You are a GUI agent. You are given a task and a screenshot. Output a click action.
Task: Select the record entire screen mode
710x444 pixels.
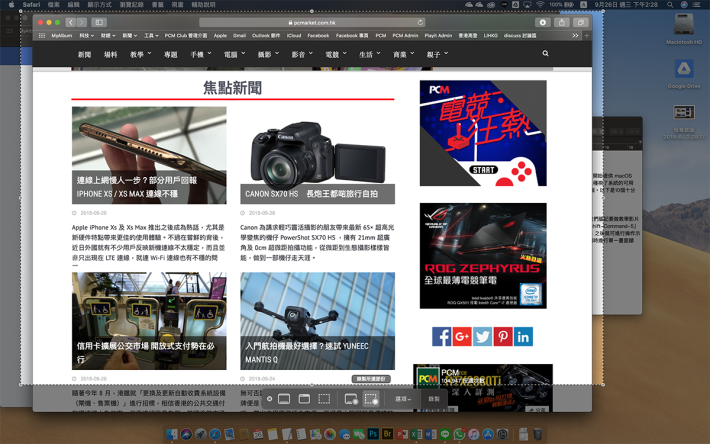351,399
